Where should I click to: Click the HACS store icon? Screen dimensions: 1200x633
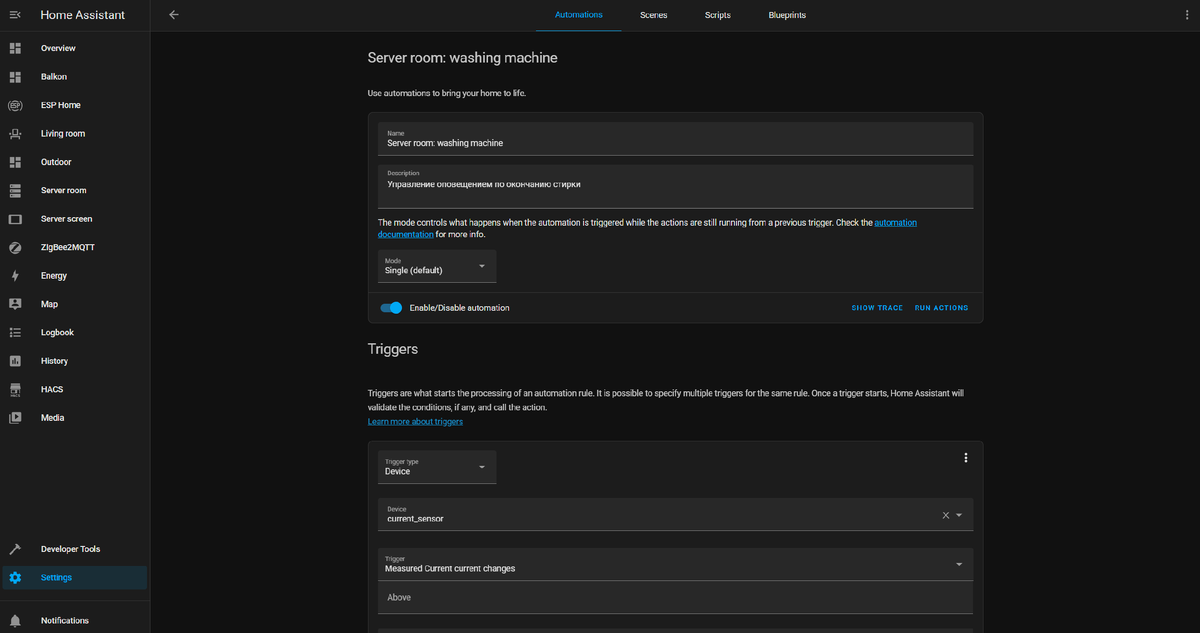15,389
